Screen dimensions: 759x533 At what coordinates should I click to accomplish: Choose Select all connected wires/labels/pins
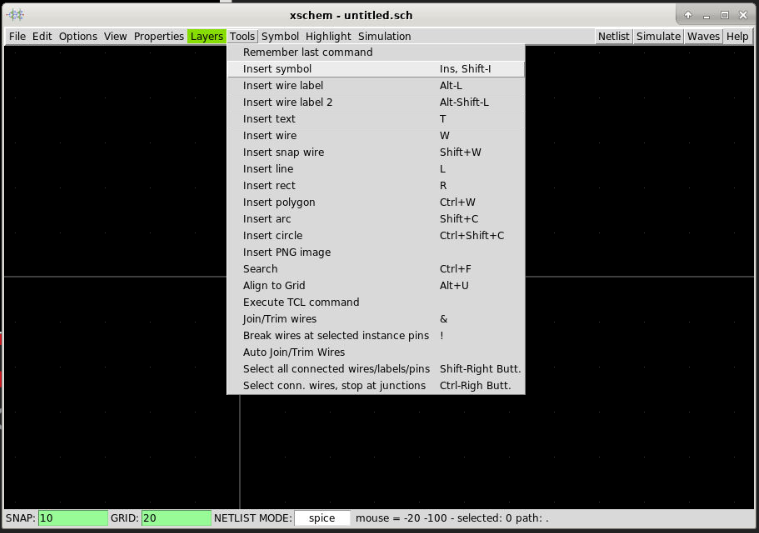[376, 369]
